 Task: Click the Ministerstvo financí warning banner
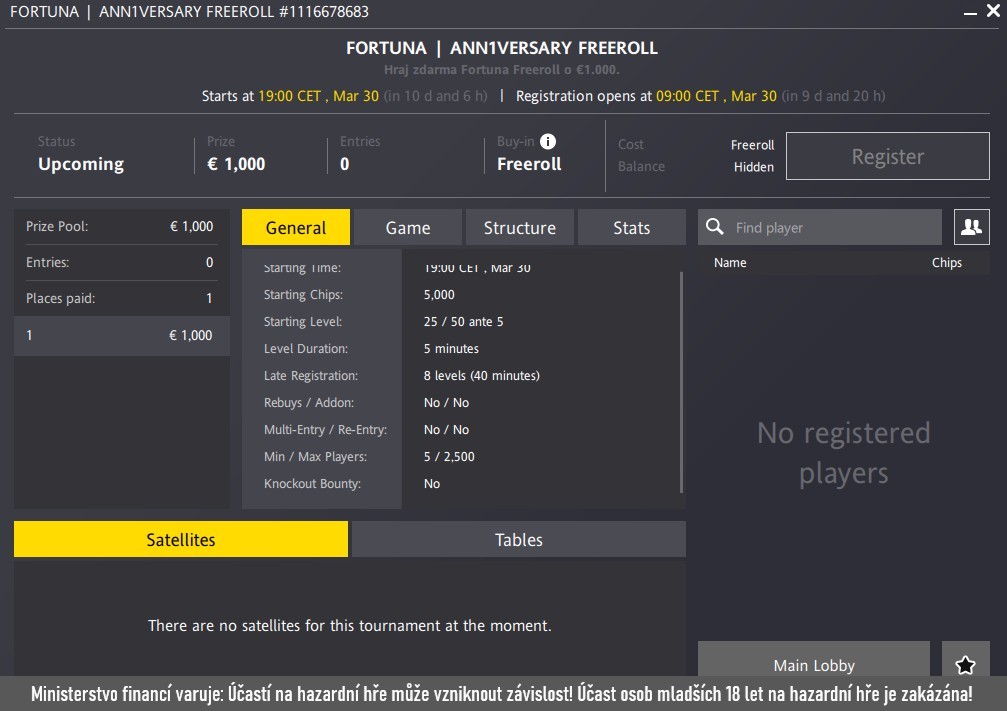point(504,694)
